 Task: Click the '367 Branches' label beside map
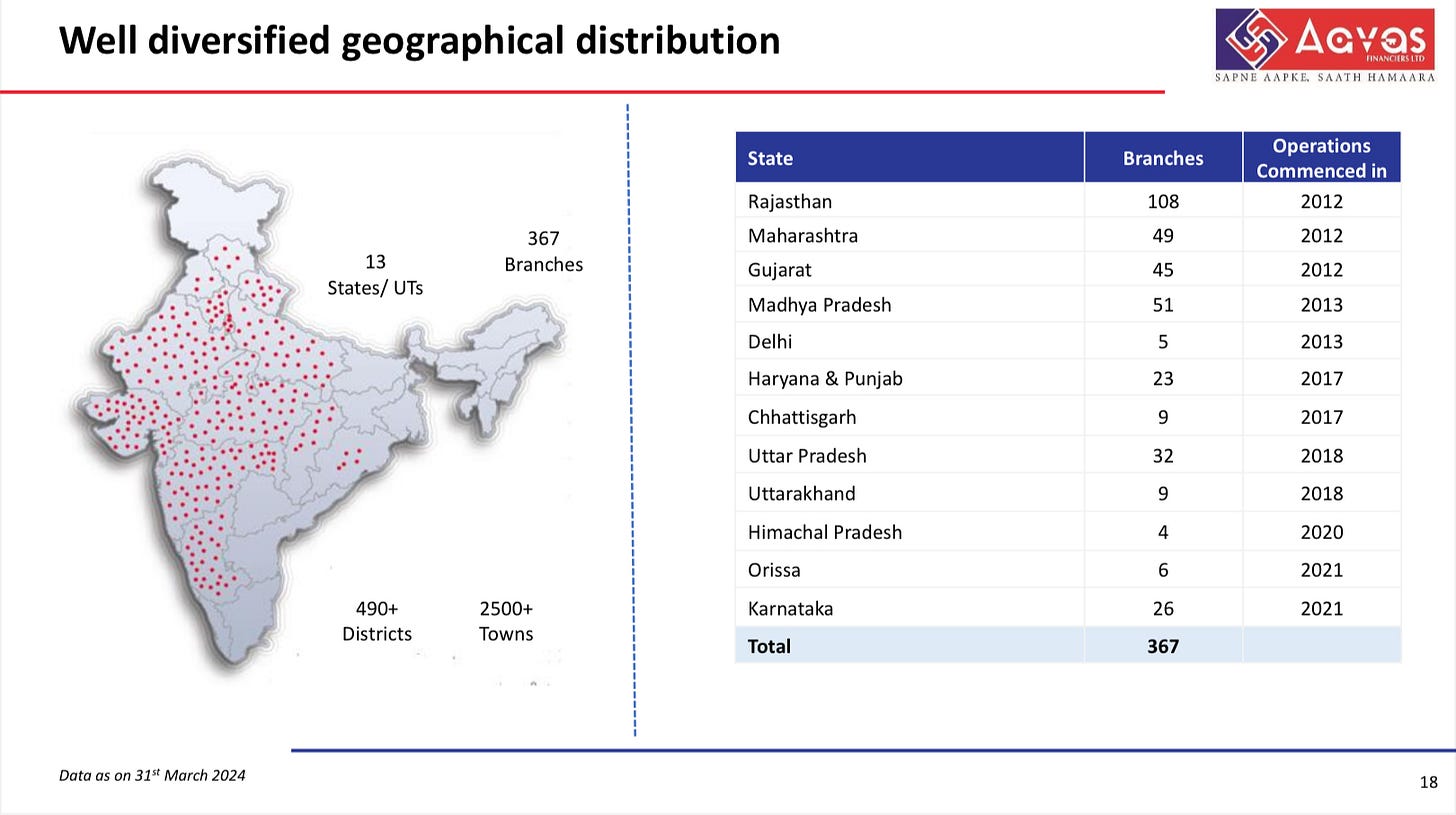(543, 251)
